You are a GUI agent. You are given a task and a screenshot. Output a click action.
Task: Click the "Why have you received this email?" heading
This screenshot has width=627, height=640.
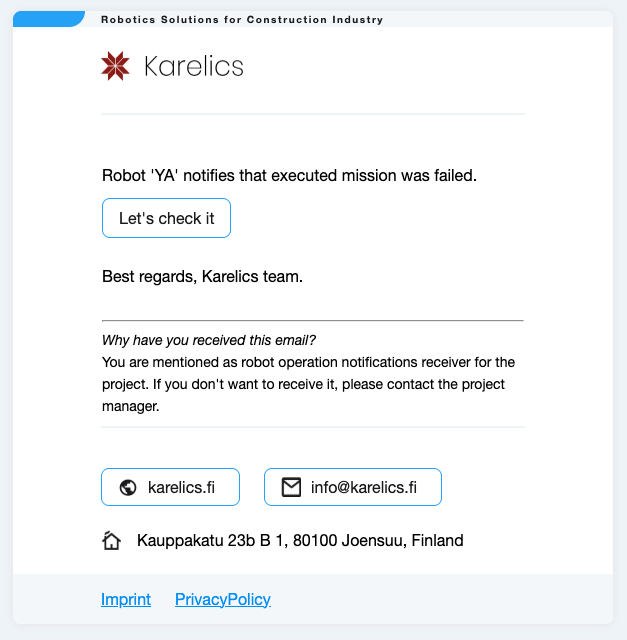pyautogui.click(x=209, y=340)
